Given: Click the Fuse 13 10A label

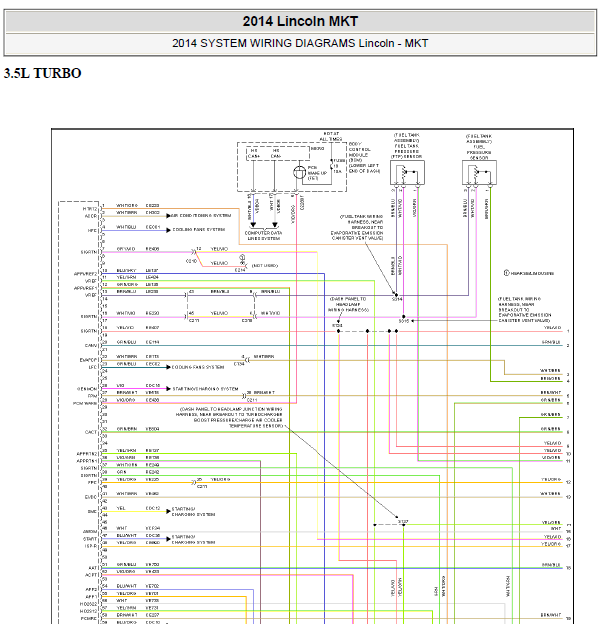Looking at the screenshot, I should (x=338, y=166).
